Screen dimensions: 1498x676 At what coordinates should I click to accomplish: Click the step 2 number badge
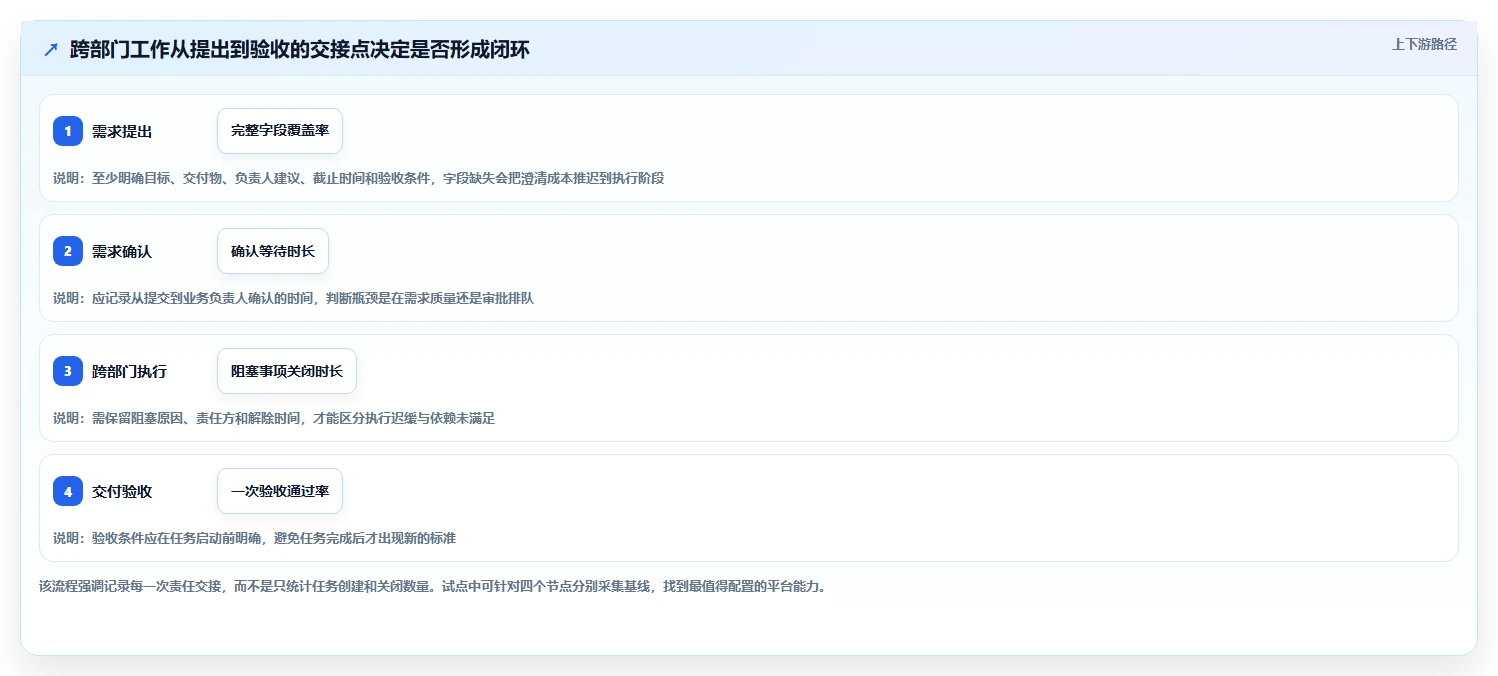[x=68, y=251]
